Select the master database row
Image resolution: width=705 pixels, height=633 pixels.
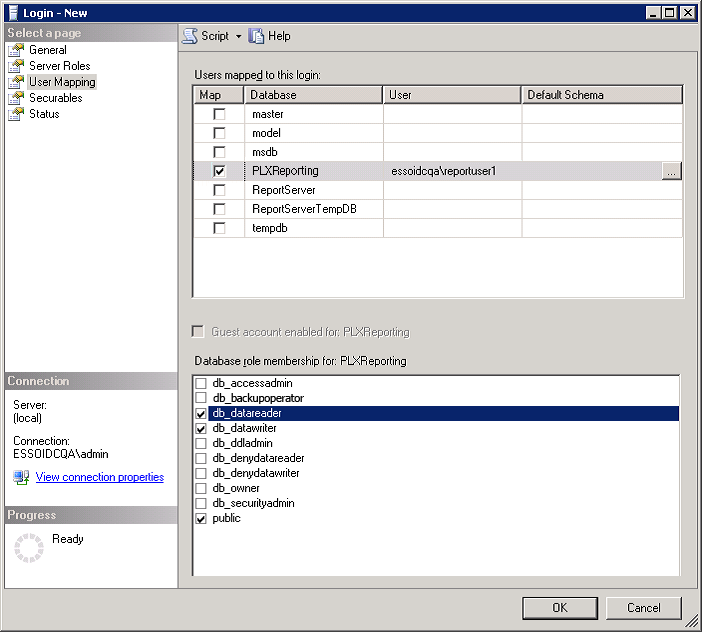(x=438, y=114)
